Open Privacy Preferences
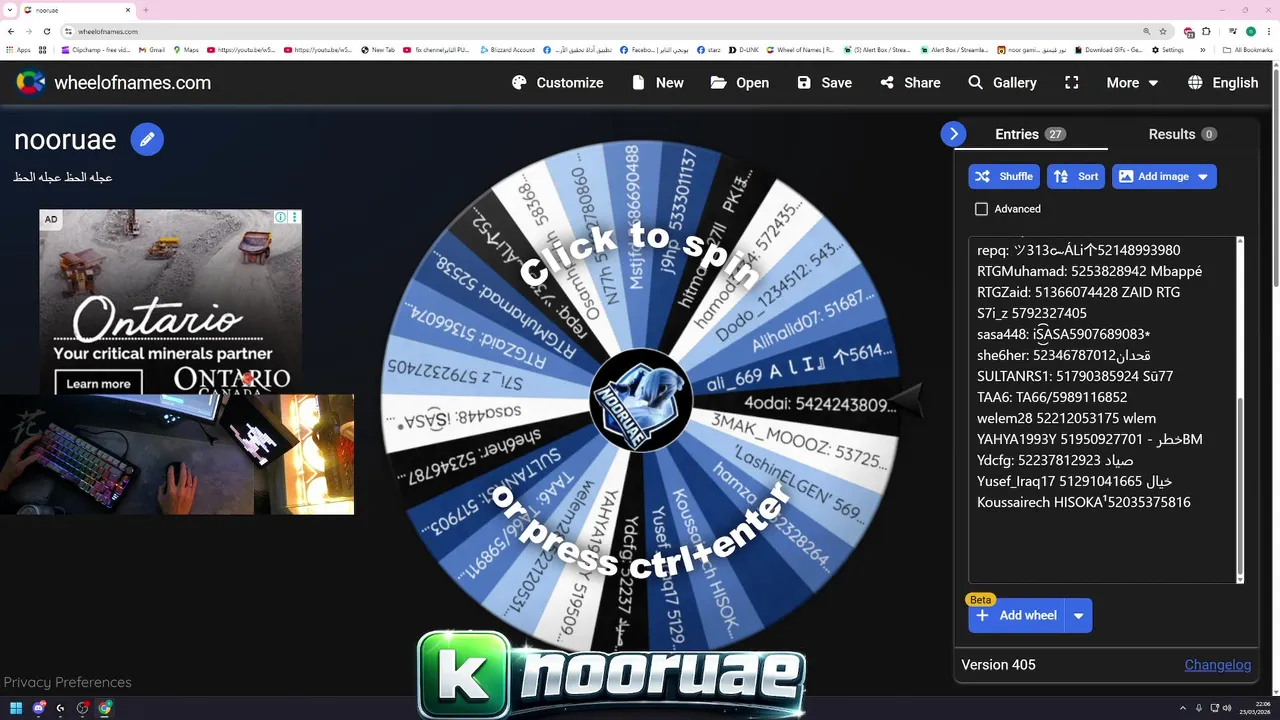Viewport: 1280px width, 720px height. (67, 682)
